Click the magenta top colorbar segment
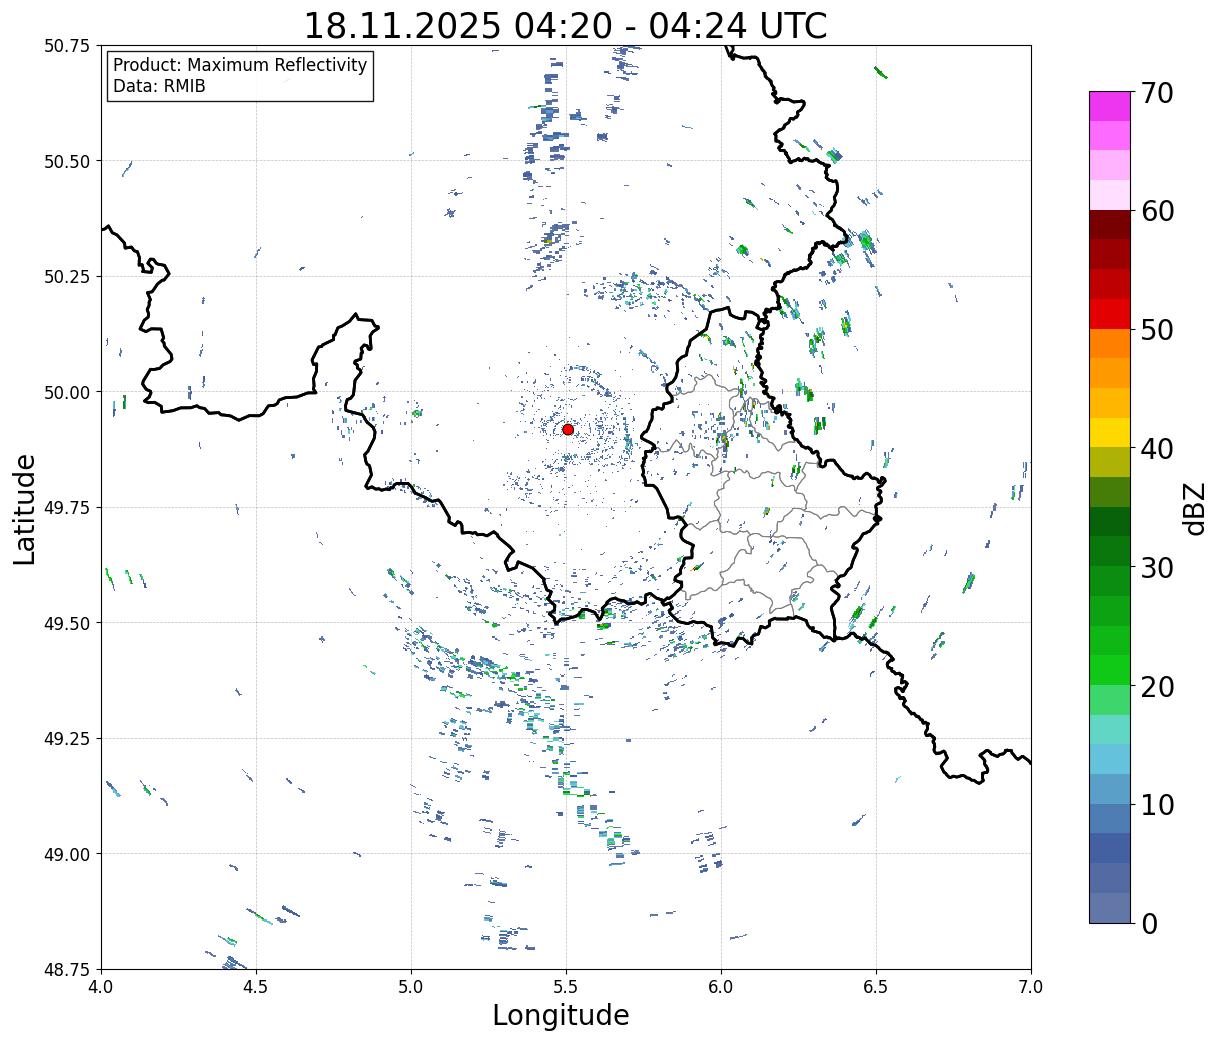 [1110, 106]
